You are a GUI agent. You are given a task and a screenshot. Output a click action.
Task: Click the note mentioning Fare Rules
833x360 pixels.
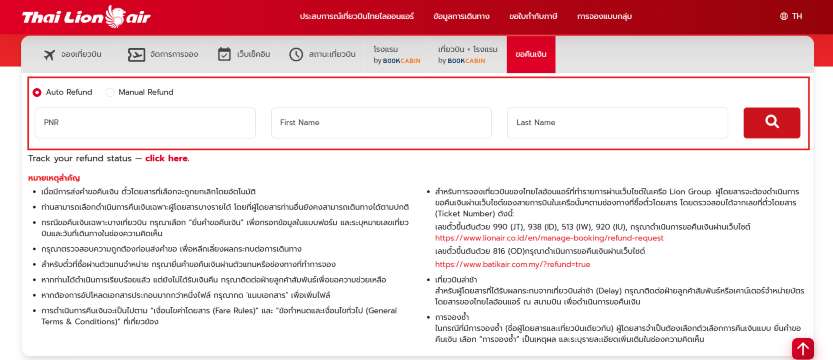pos(219,316)
